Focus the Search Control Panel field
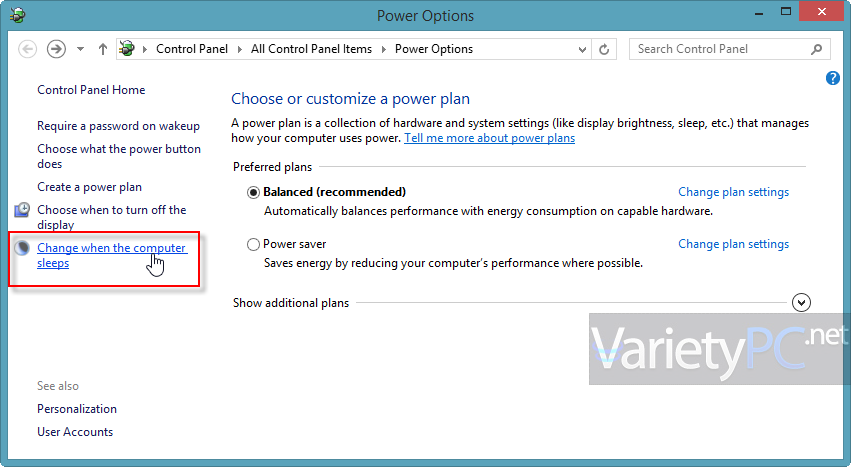 pos(720,49)
